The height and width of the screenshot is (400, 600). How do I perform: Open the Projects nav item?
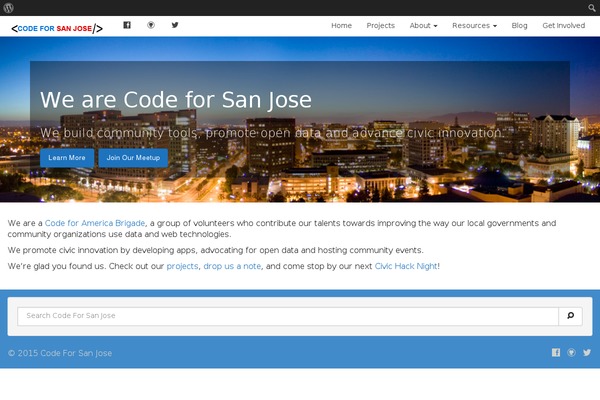(380, 26)
